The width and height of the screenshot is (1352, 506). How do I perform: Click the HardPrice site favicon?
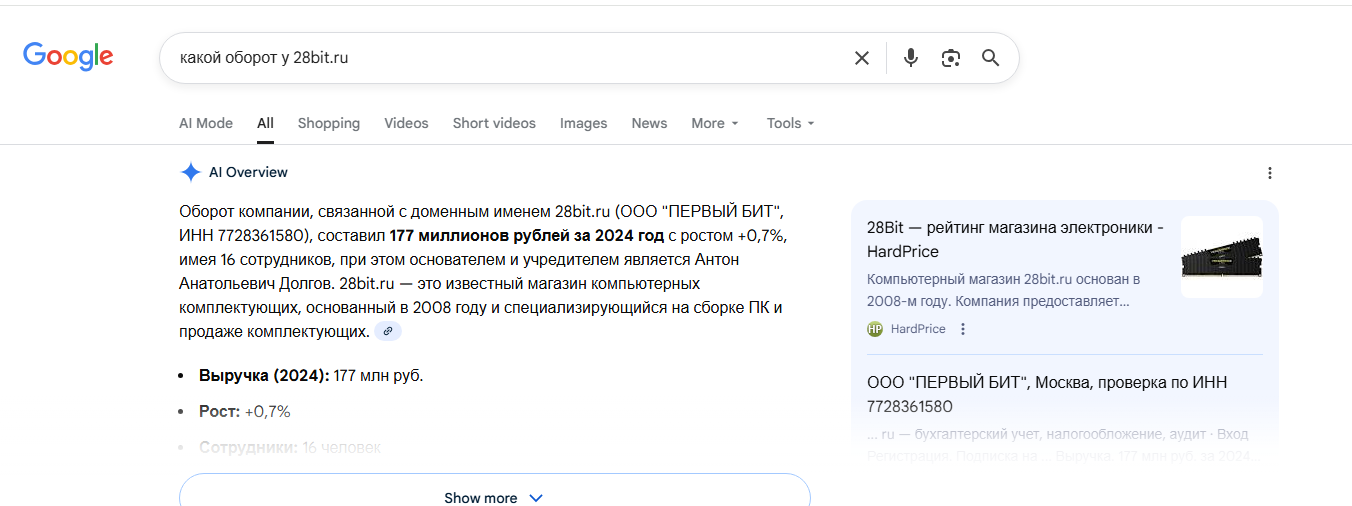[x=875, y=329]
